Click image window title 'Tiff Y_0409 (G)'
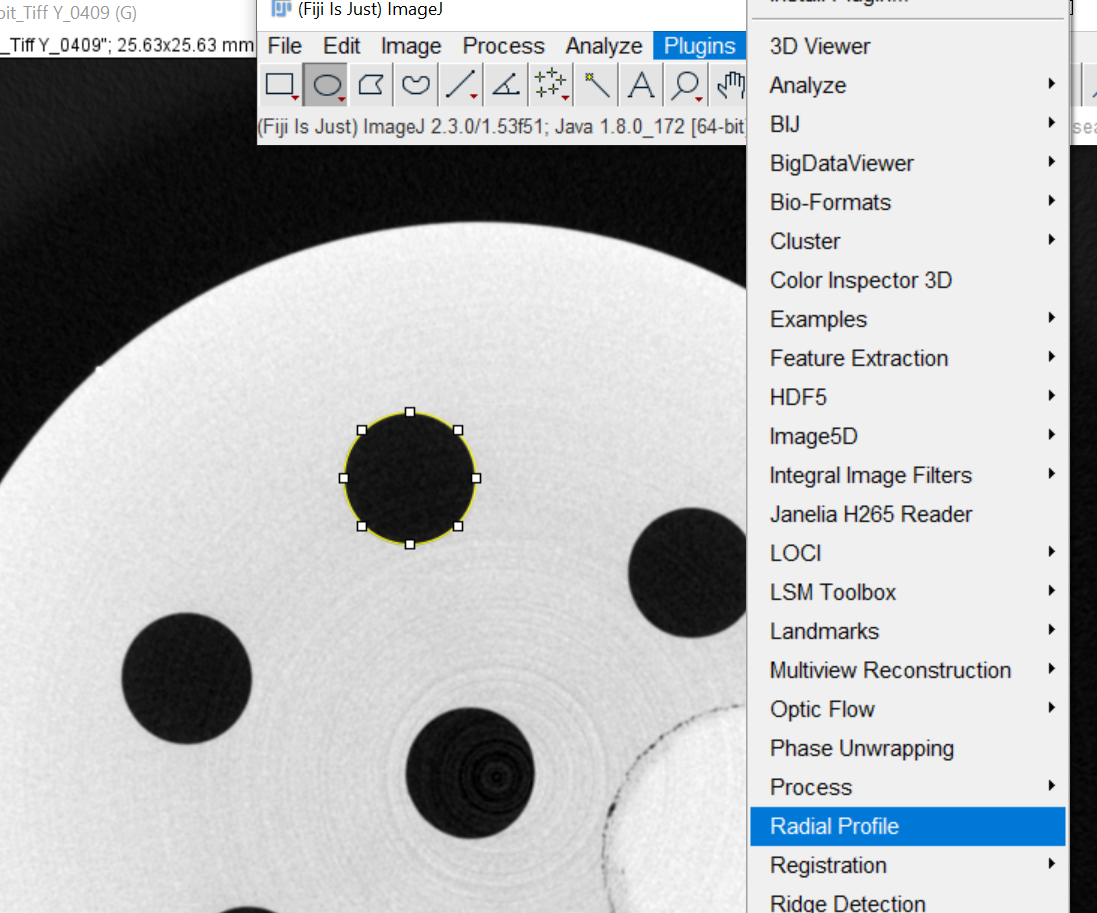Screen dimensions: 1097x913 (x=69, y=13)
